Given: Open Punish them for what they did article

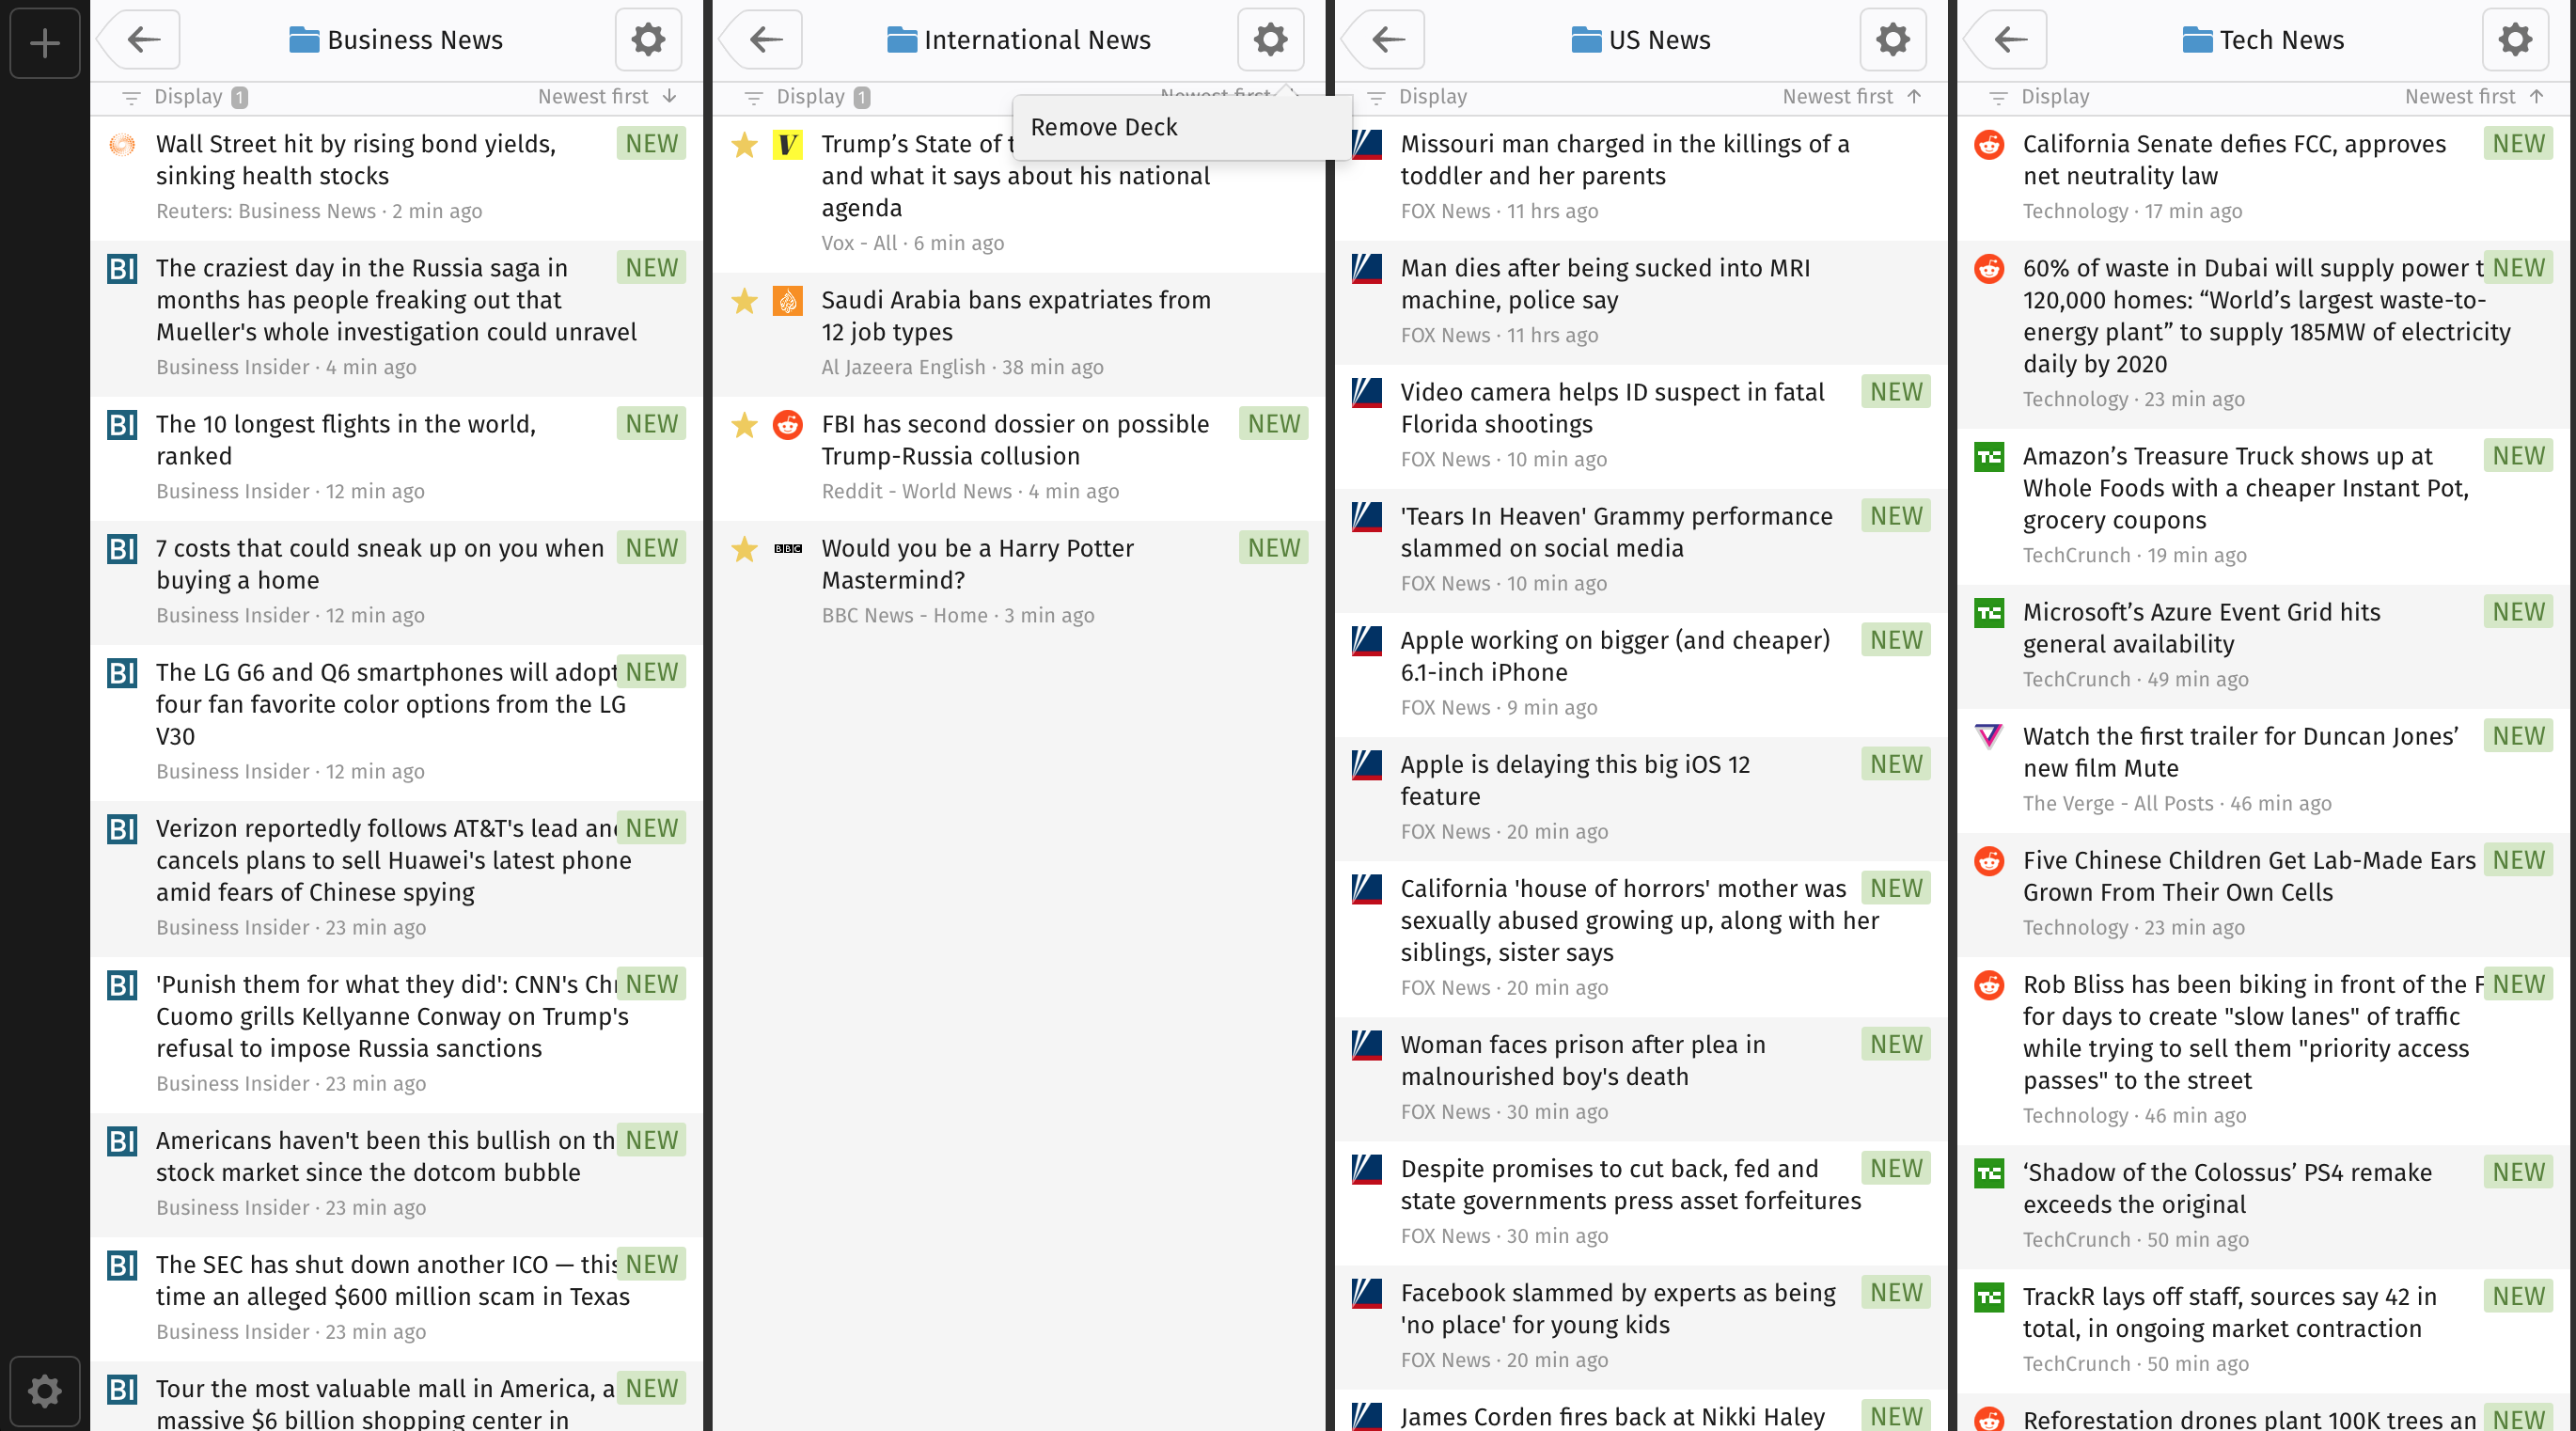Looking at the screenshot, I should pyautogui.click(x=396, y=1034).
